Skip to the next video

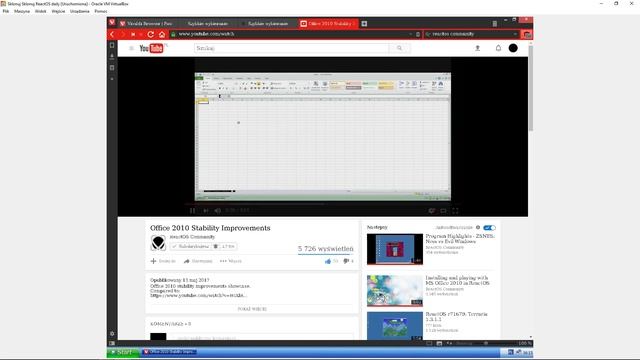tap(205, 211)
